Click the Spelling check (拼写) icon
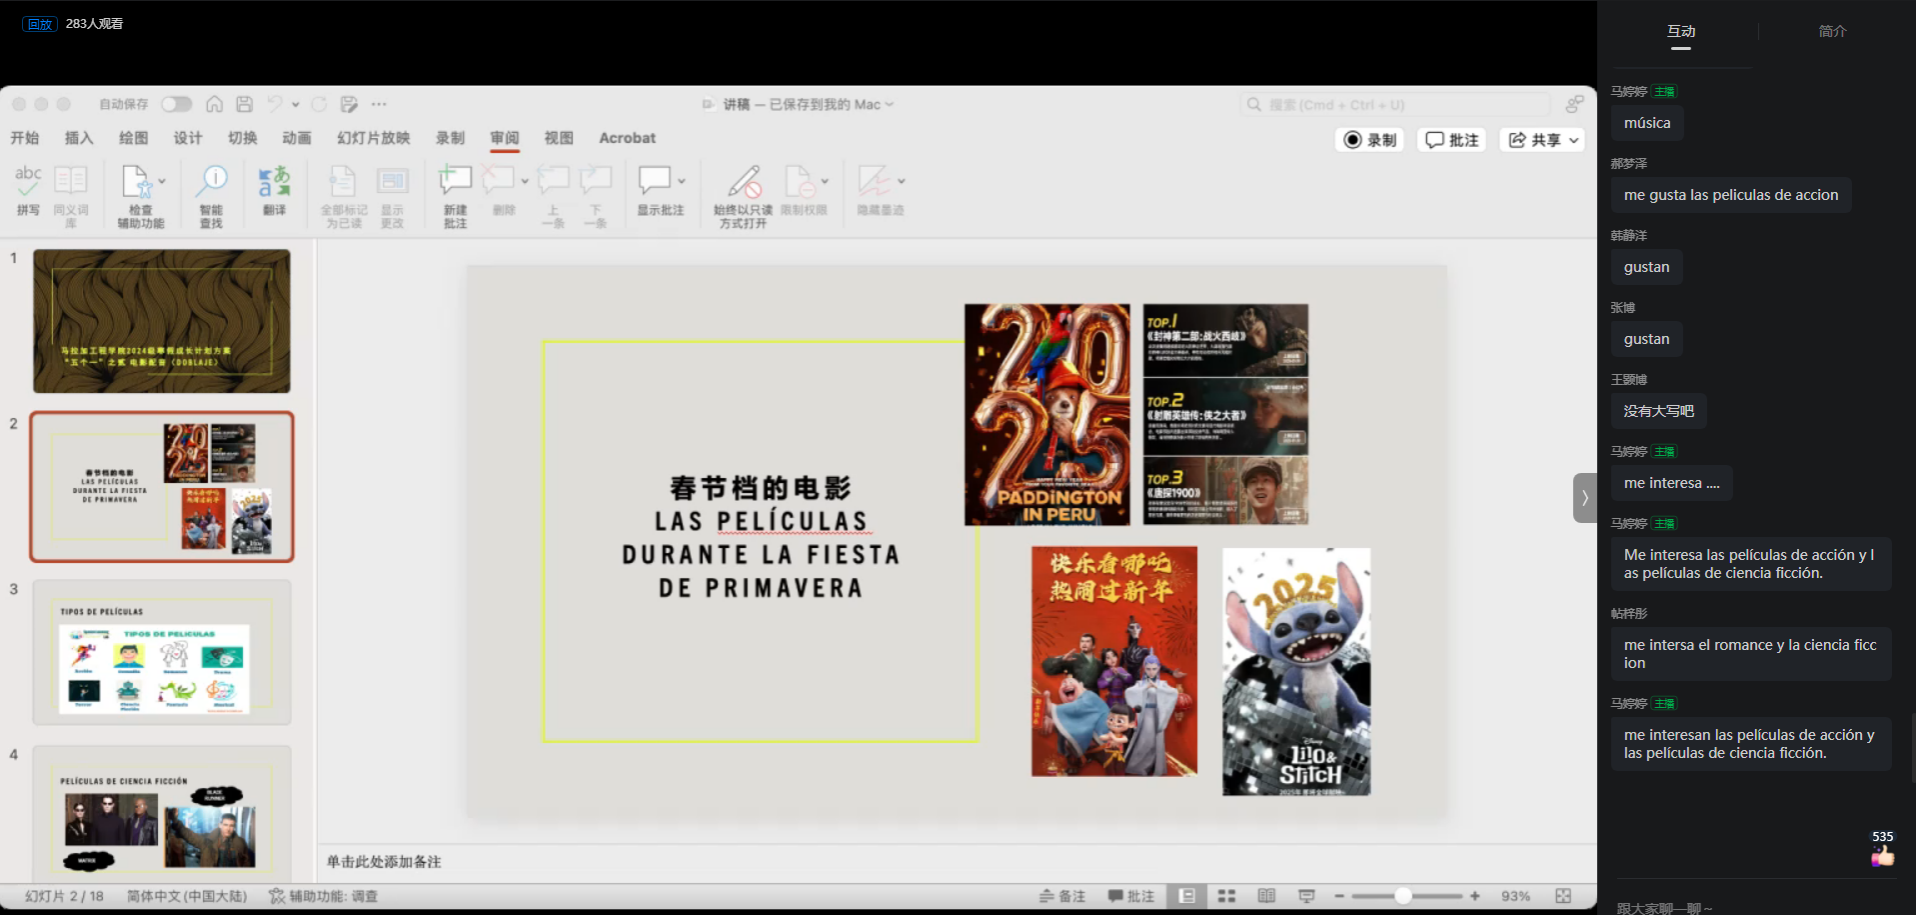Viewport: 1916px width, 915px height. [28, 188]
